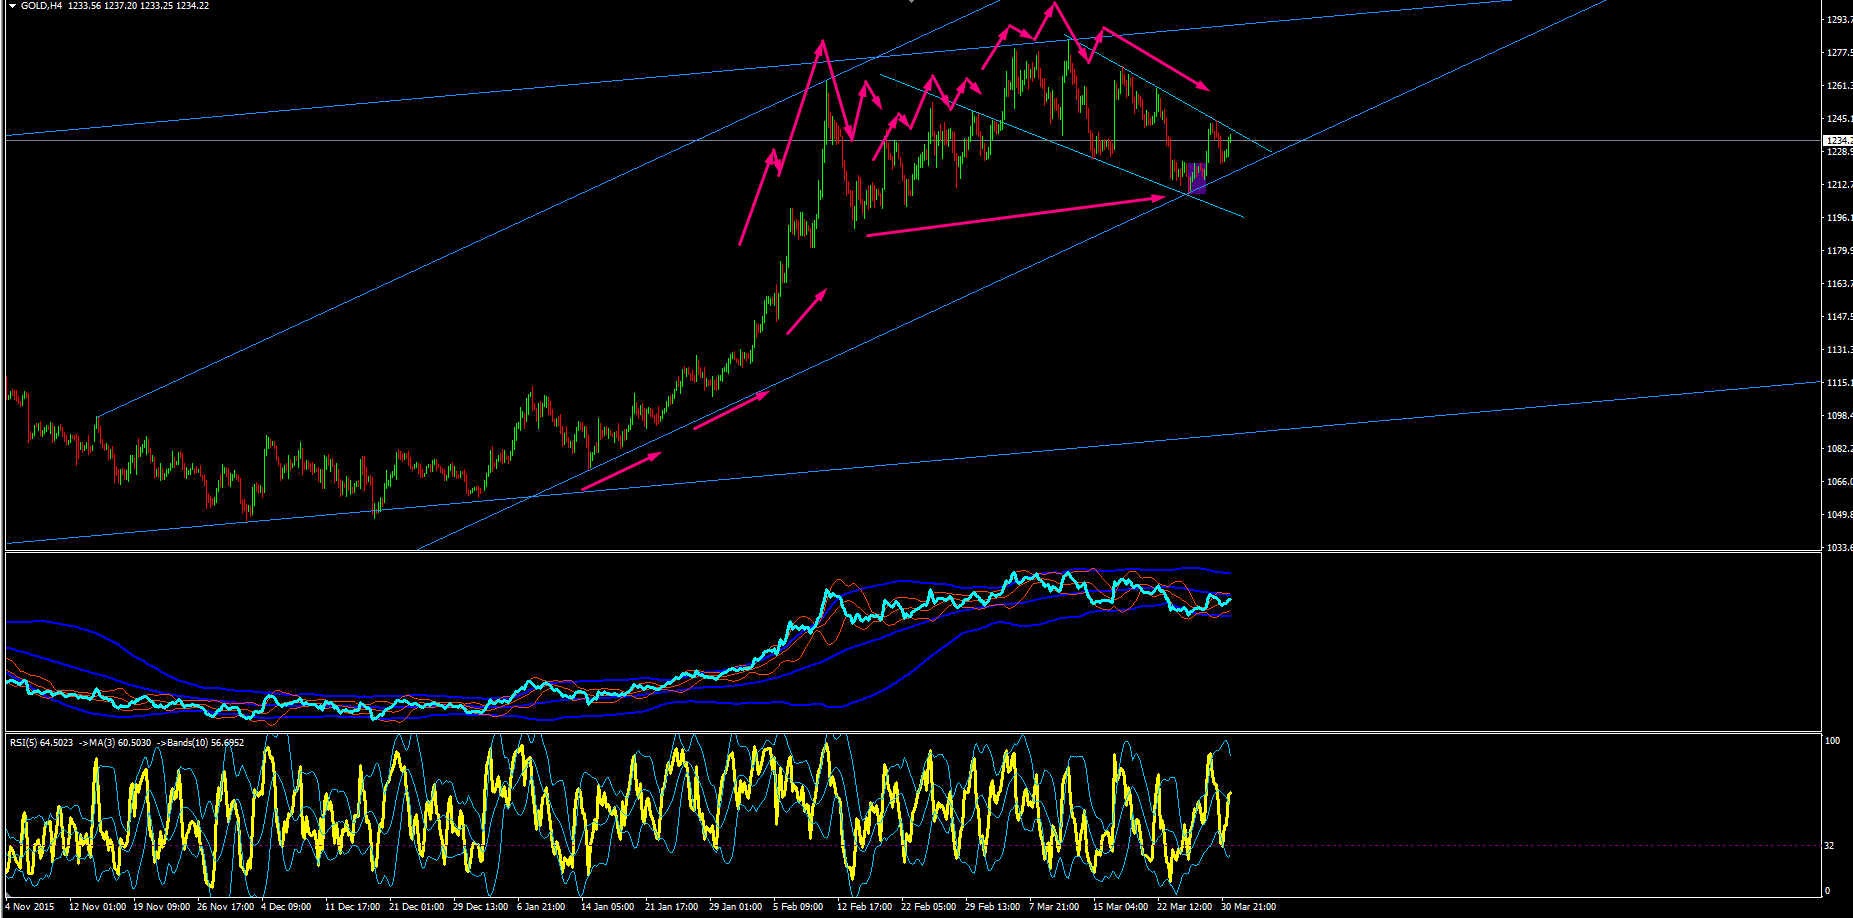Click the "21 Dec 01:00" time label
1853x918 pixels.
click(x=416, y=907)
